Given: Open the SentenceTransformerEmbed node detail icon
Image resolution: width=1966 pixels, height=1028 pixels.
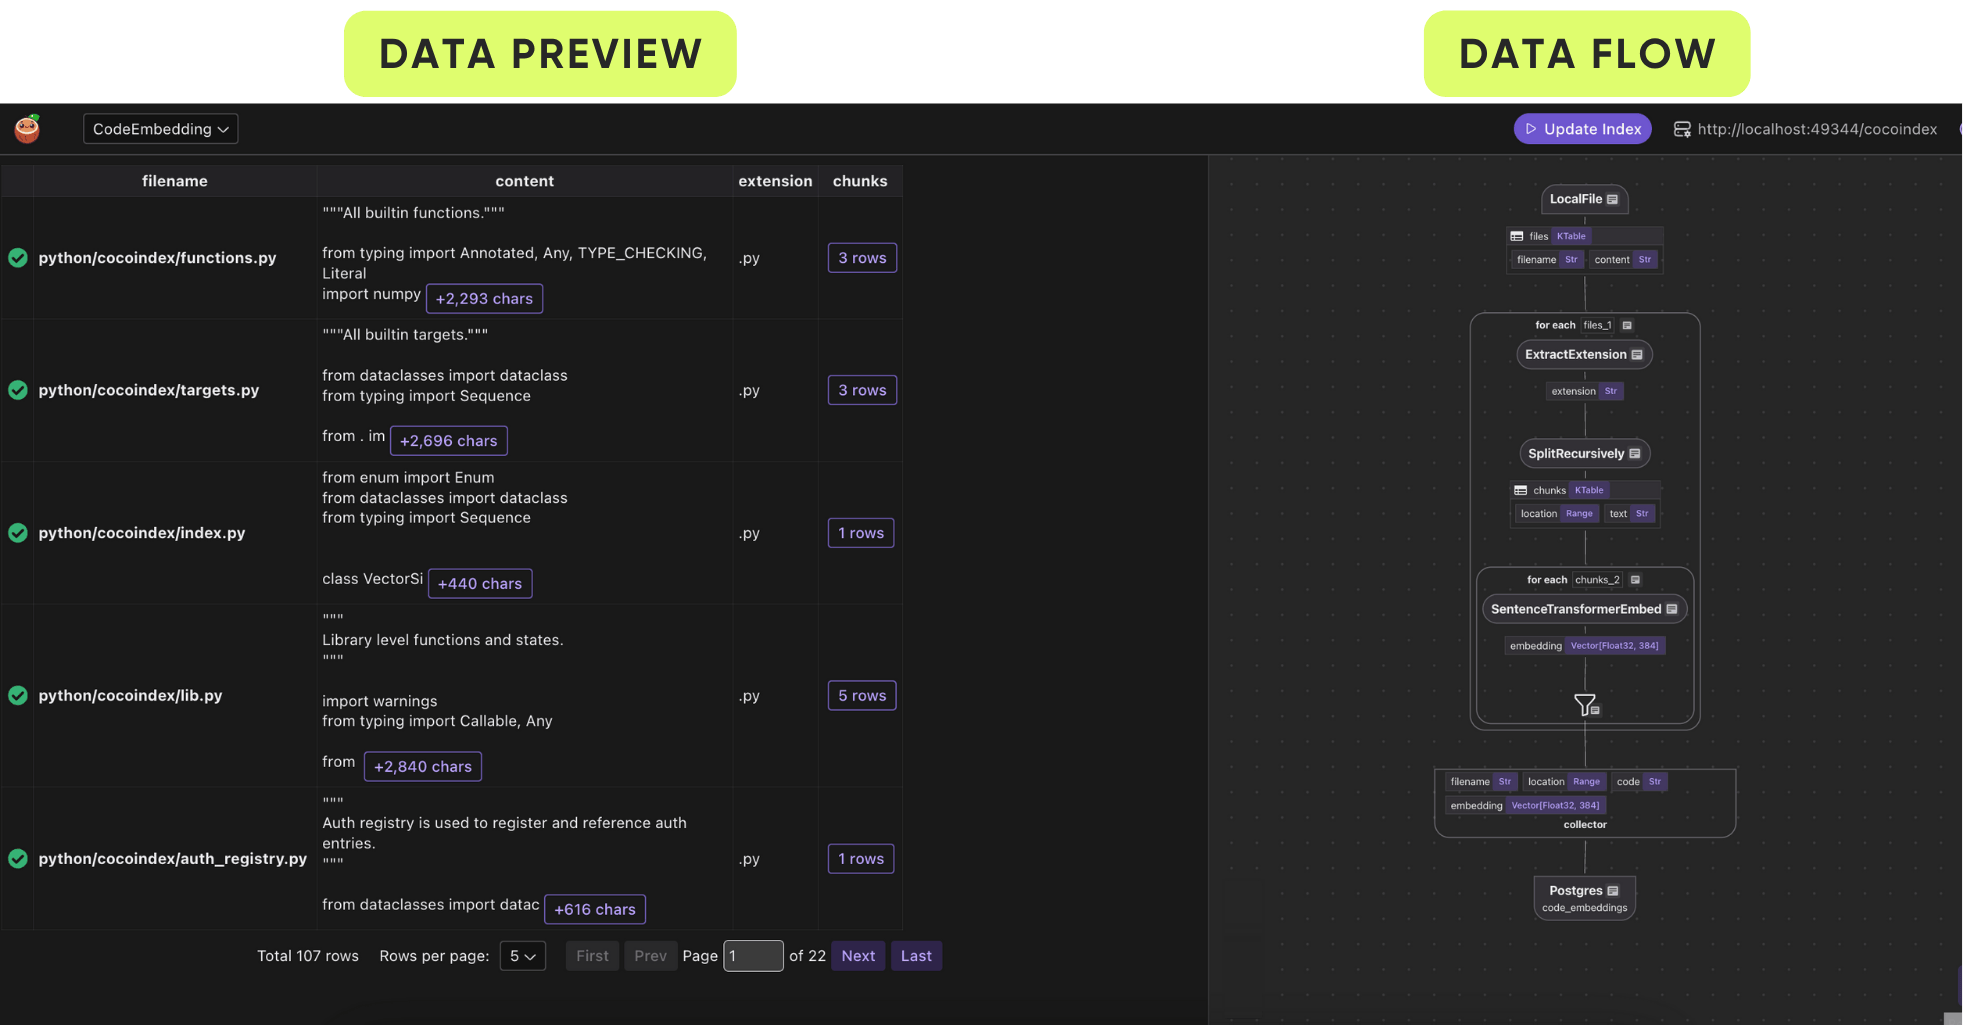Looking at the screenshot, I should [1671, 609].
